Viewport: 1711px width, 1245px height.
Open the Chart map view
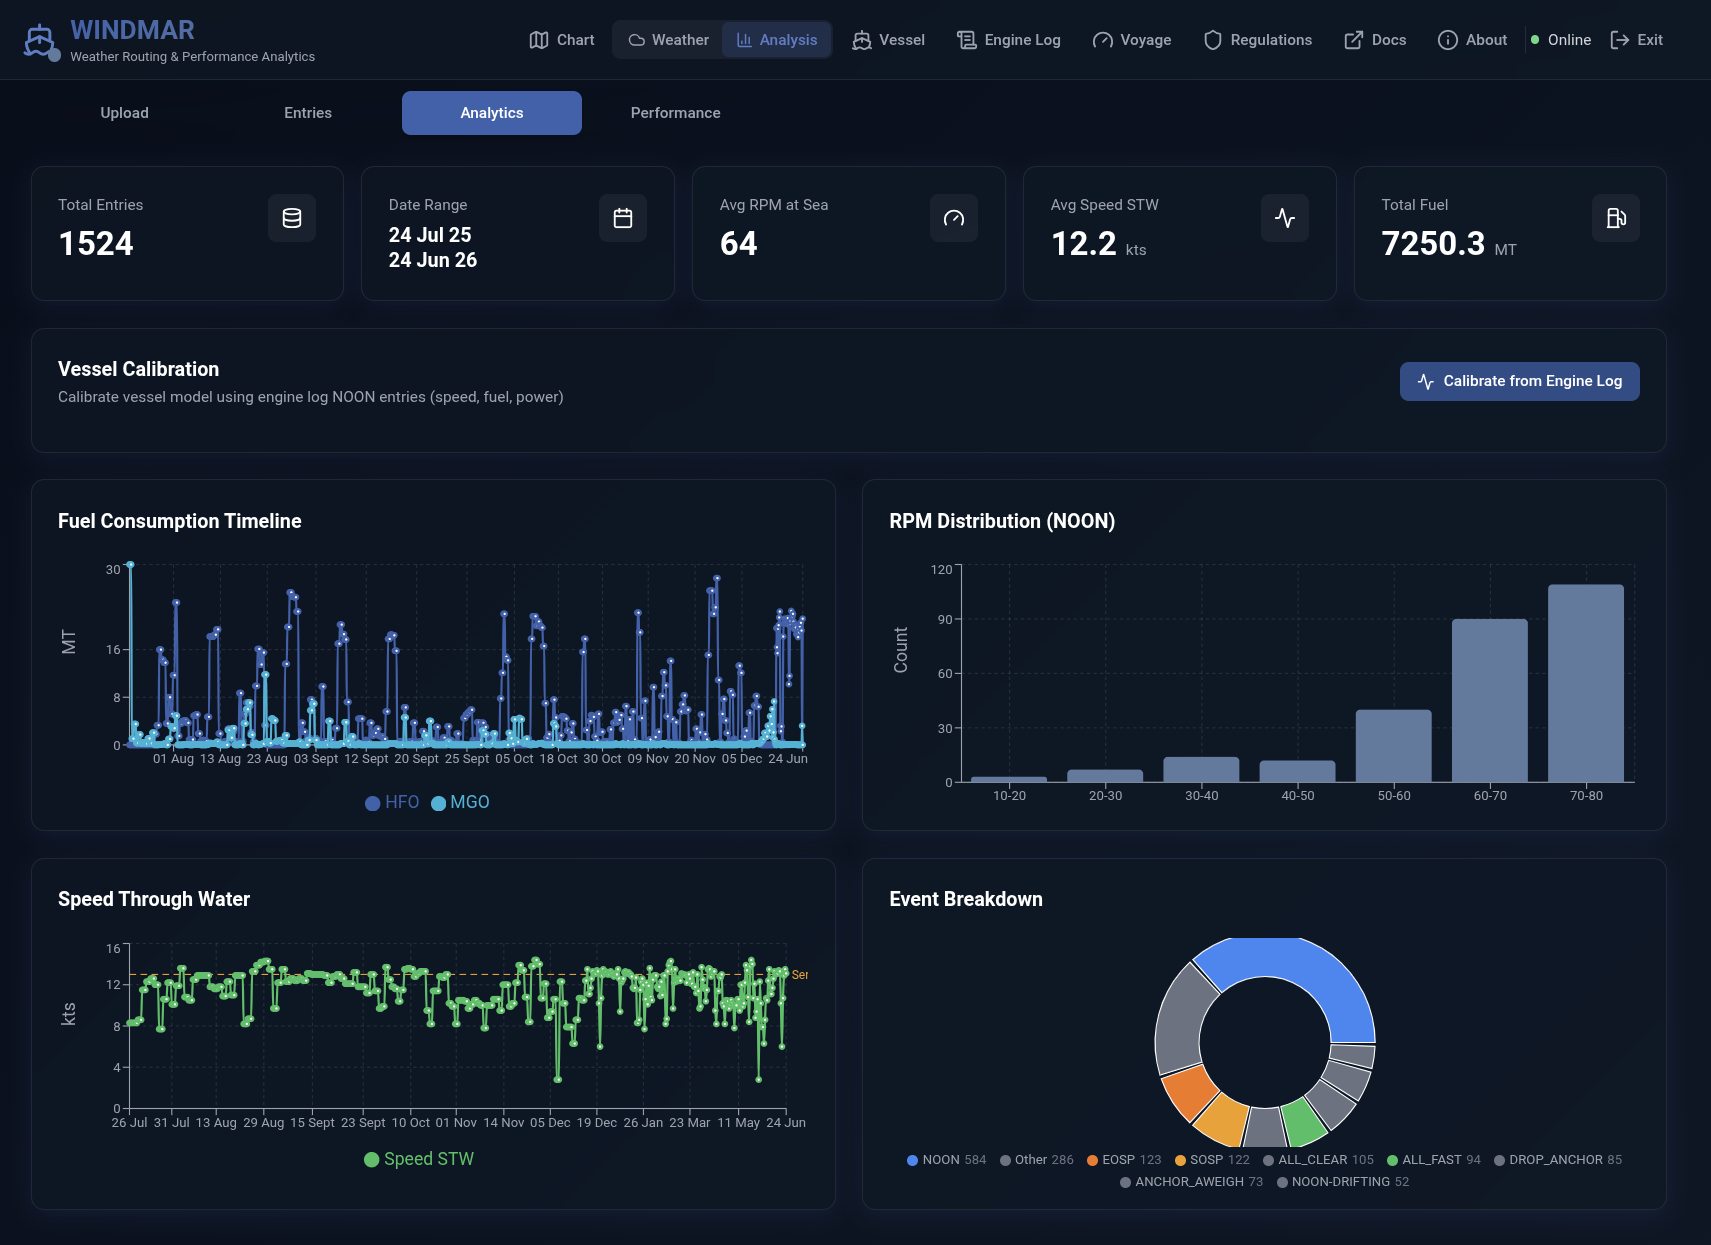[562, 40]
